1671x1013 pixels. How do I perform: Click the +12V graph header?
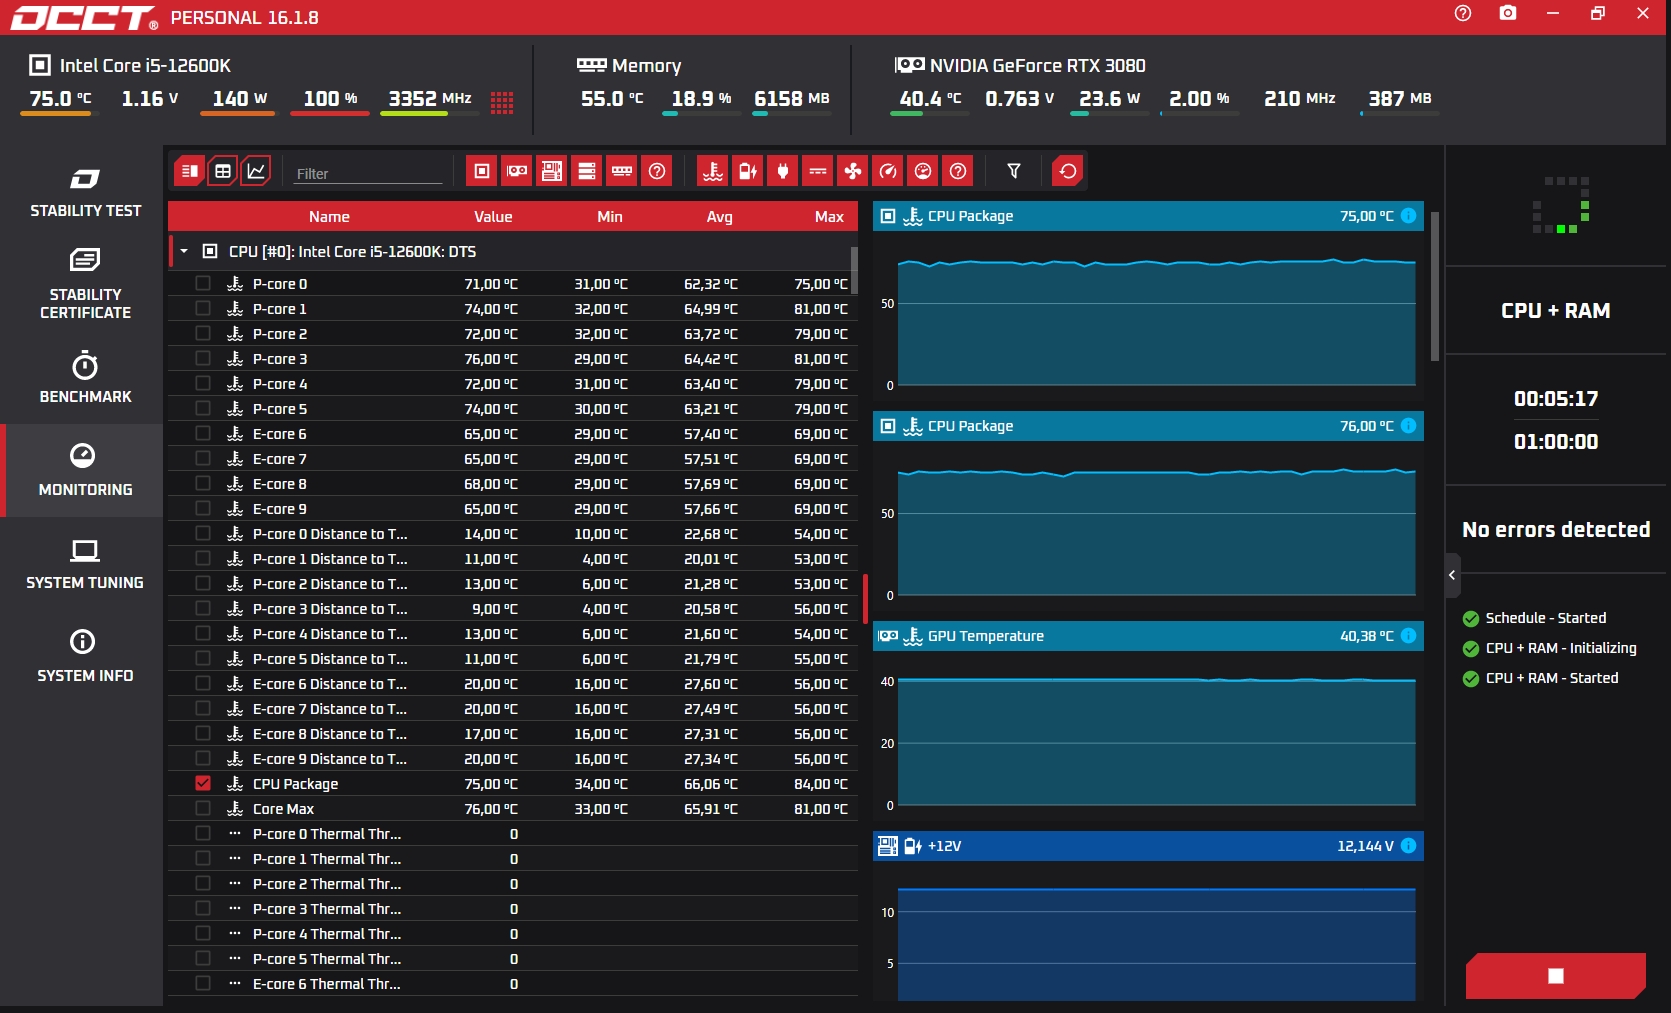tap(1148, 846)
